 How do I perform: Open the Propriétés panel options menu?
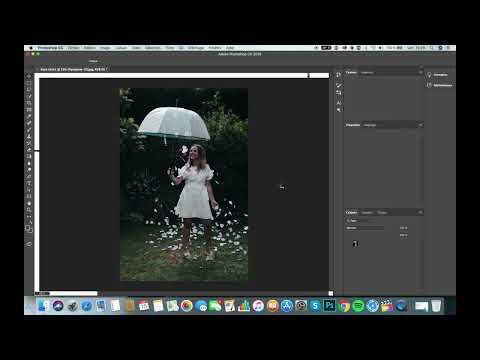pos(420,125)
